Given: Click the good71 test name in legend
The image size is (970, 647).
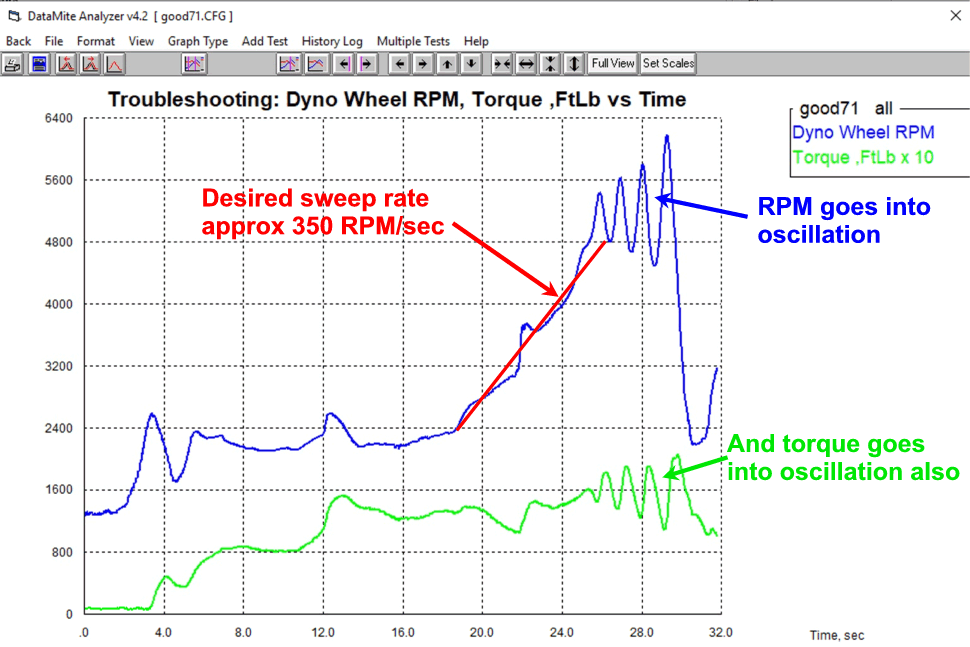Looking at the screenshot, I should point(829,109).
